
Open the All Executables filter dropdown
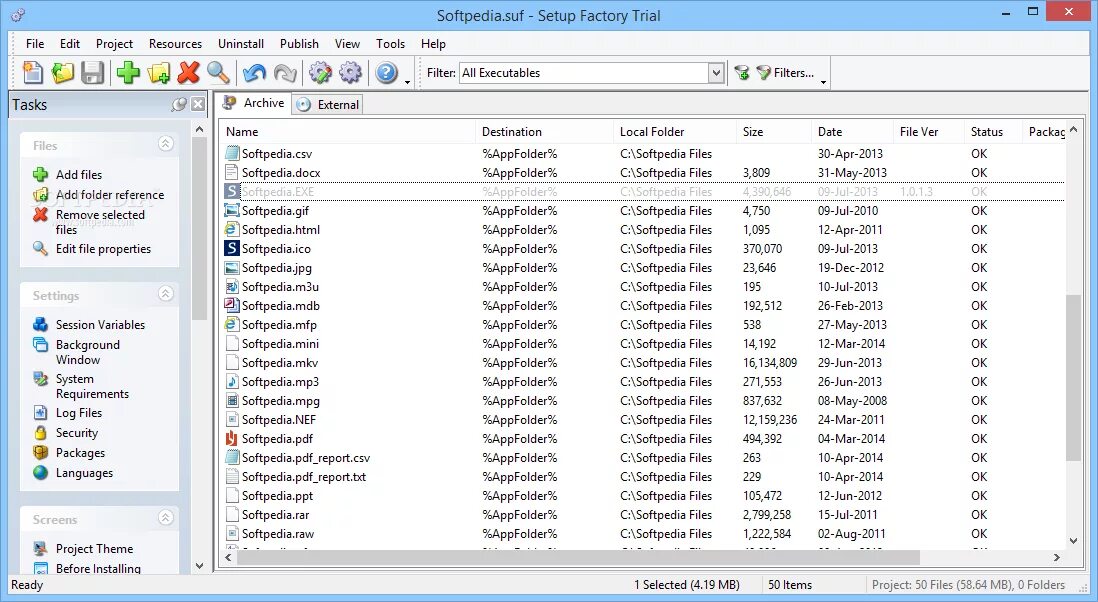(716, 73)
